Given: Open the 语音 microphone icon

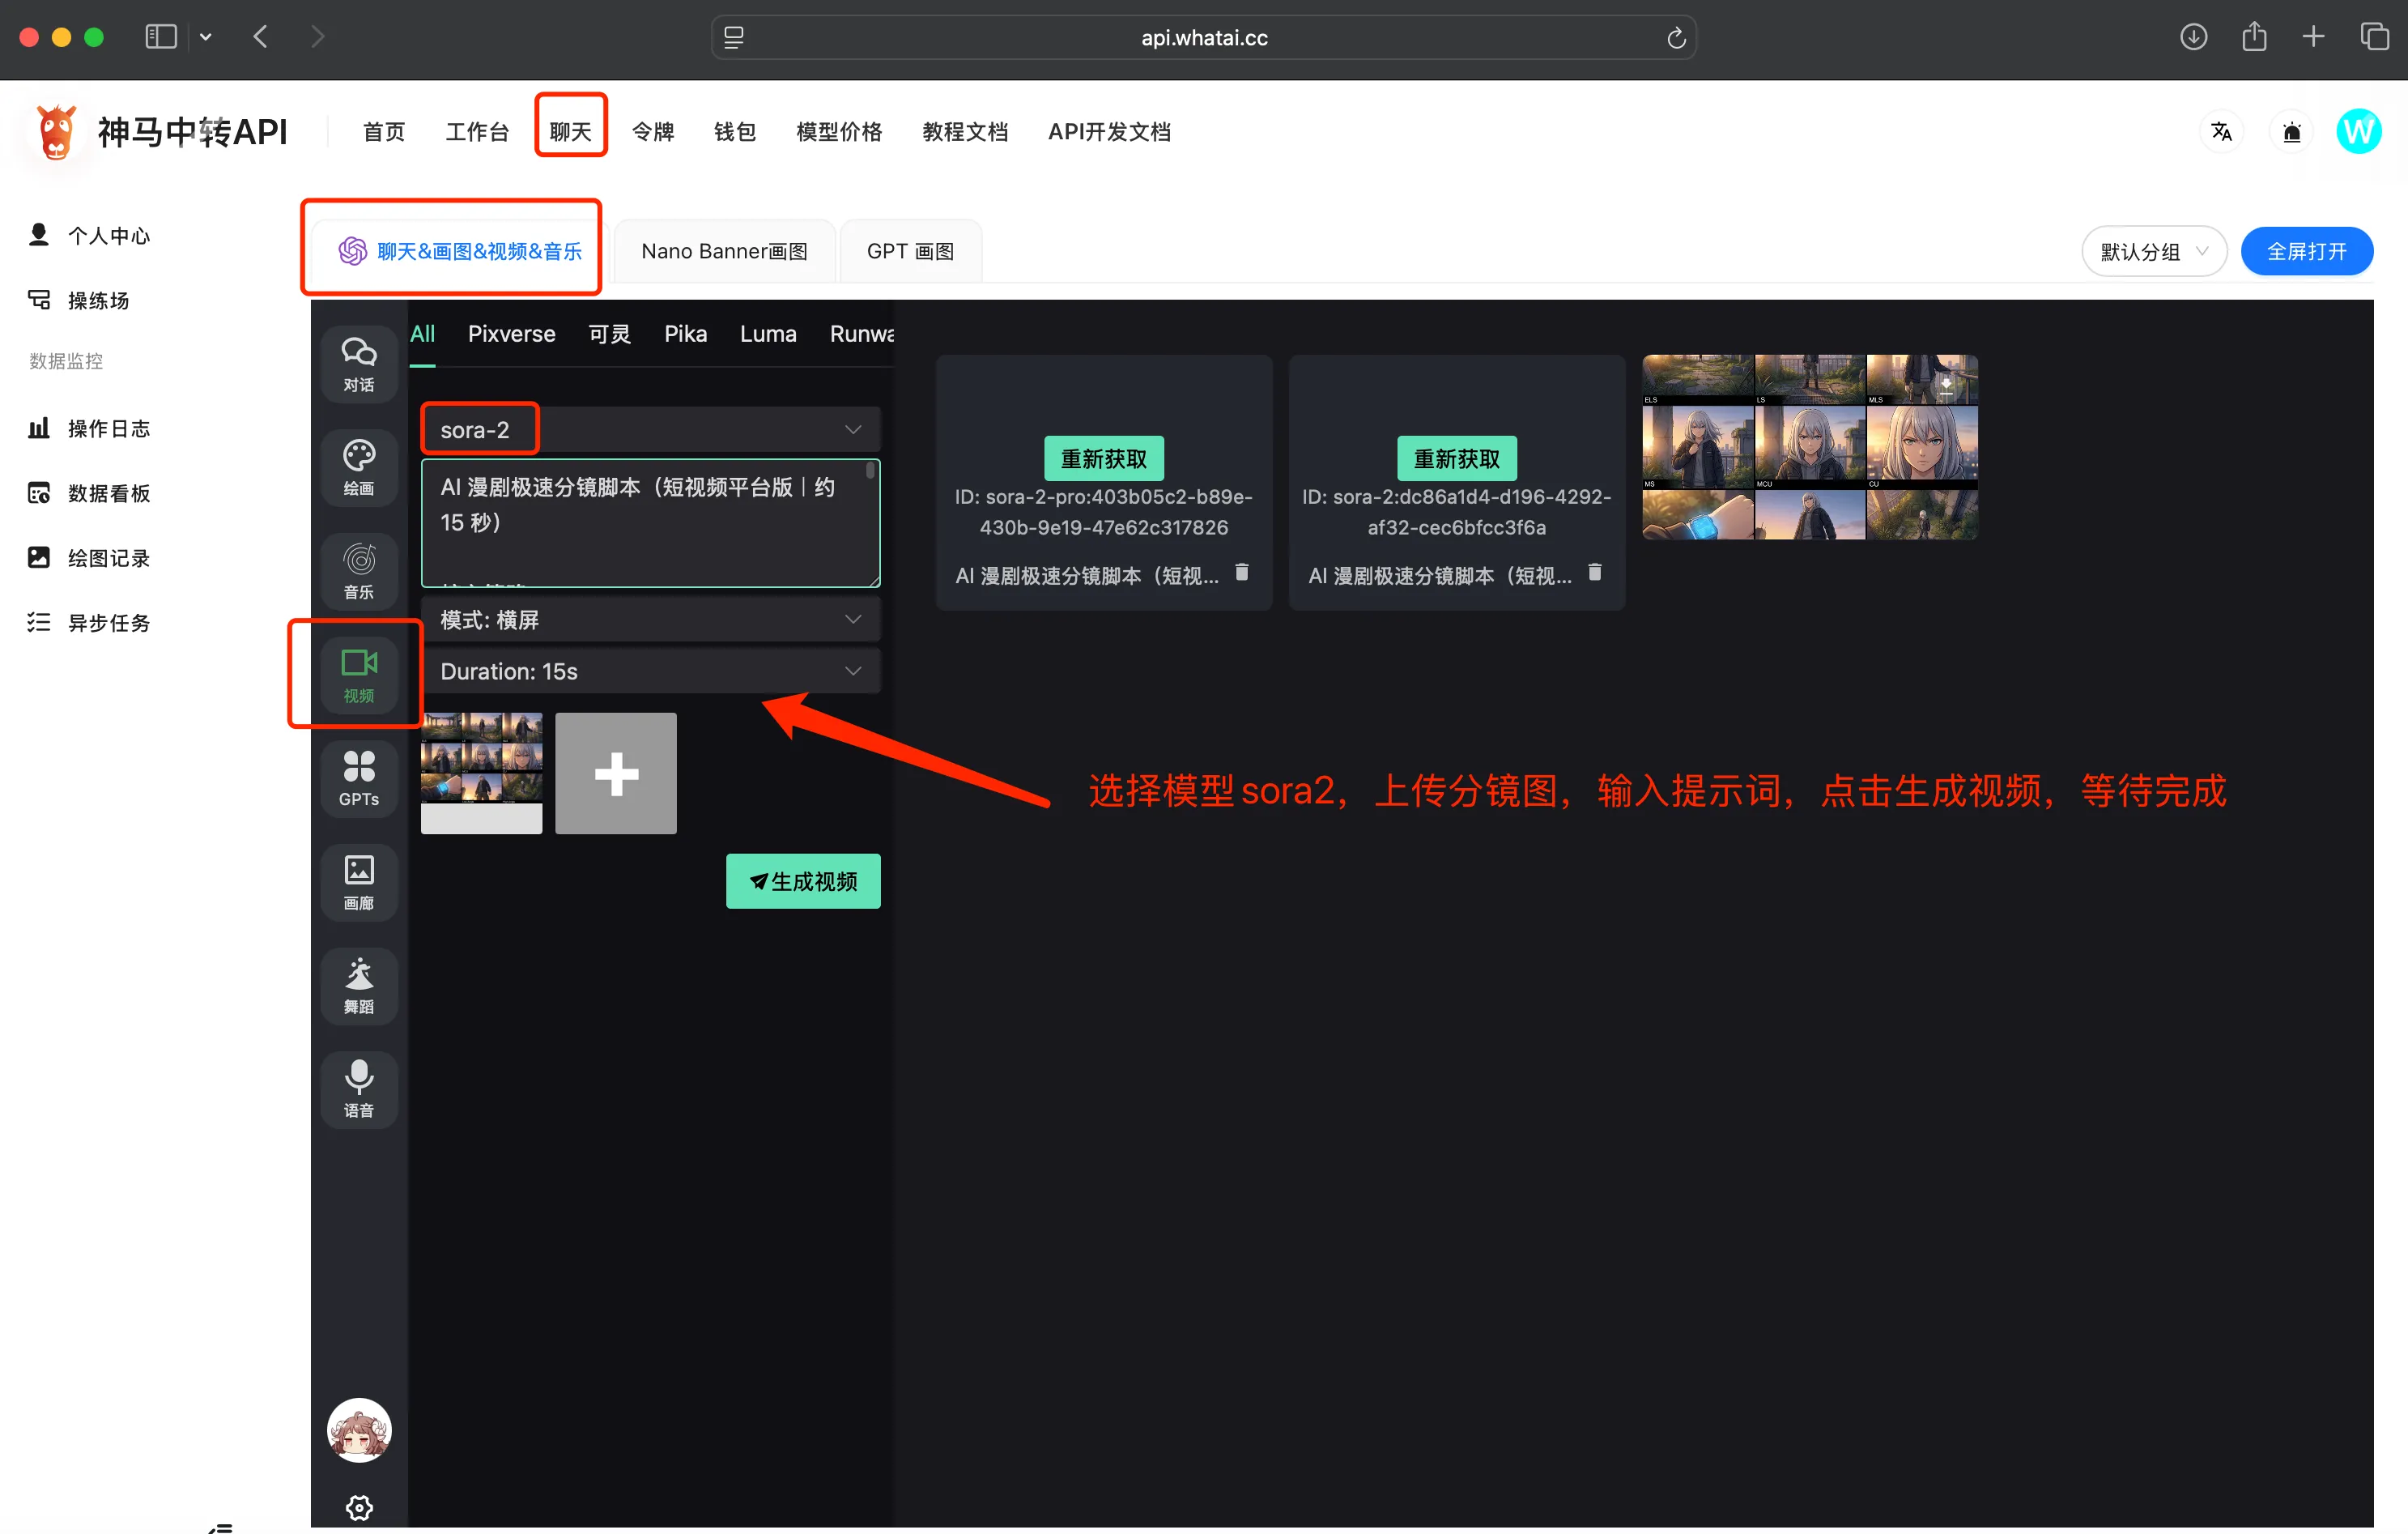Looking at the screenshot, I should [x=359, y=1089].
